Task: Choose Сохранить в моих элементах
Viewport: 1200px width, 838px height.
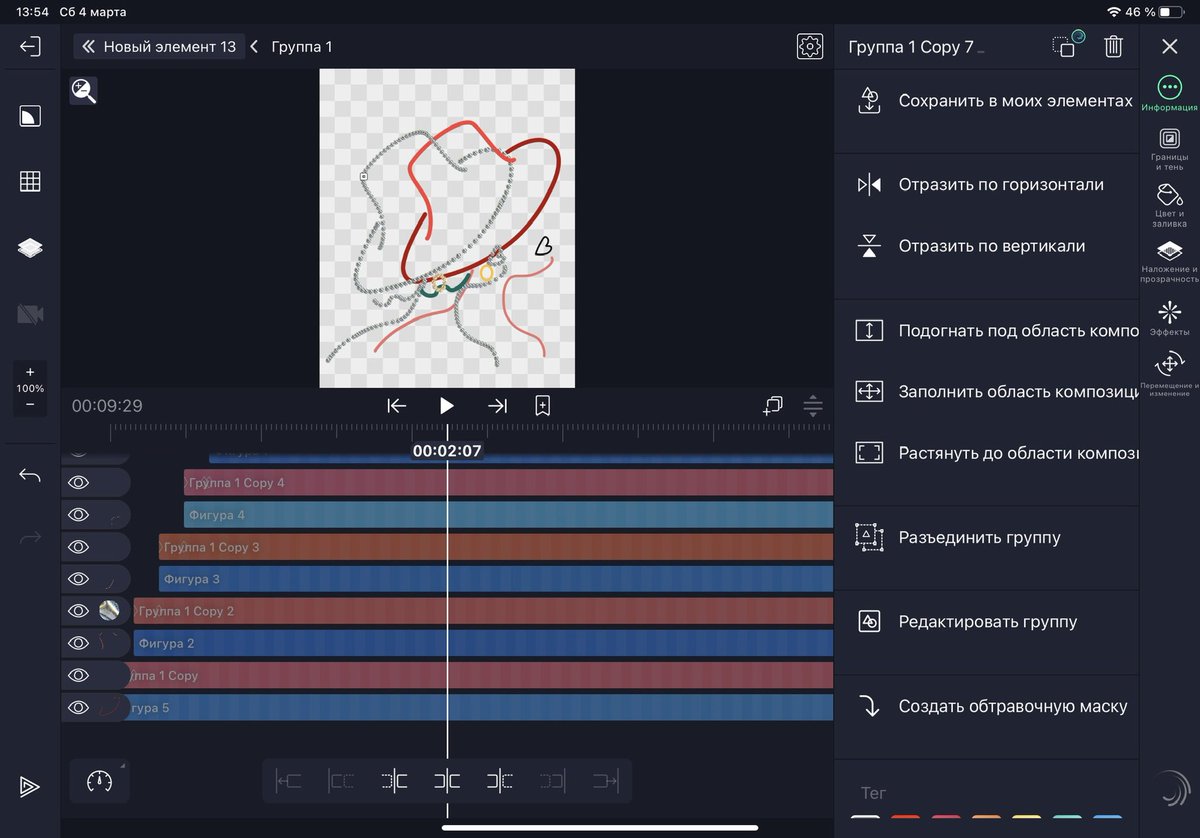Action: [987, 101]
